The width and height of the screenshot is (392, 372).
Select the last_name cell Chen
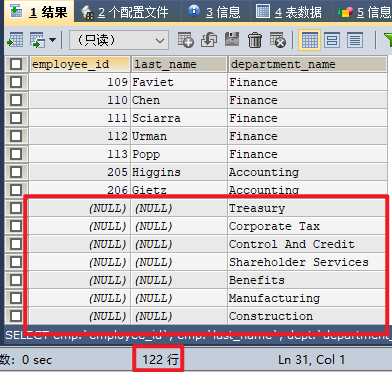pos(179,100)
